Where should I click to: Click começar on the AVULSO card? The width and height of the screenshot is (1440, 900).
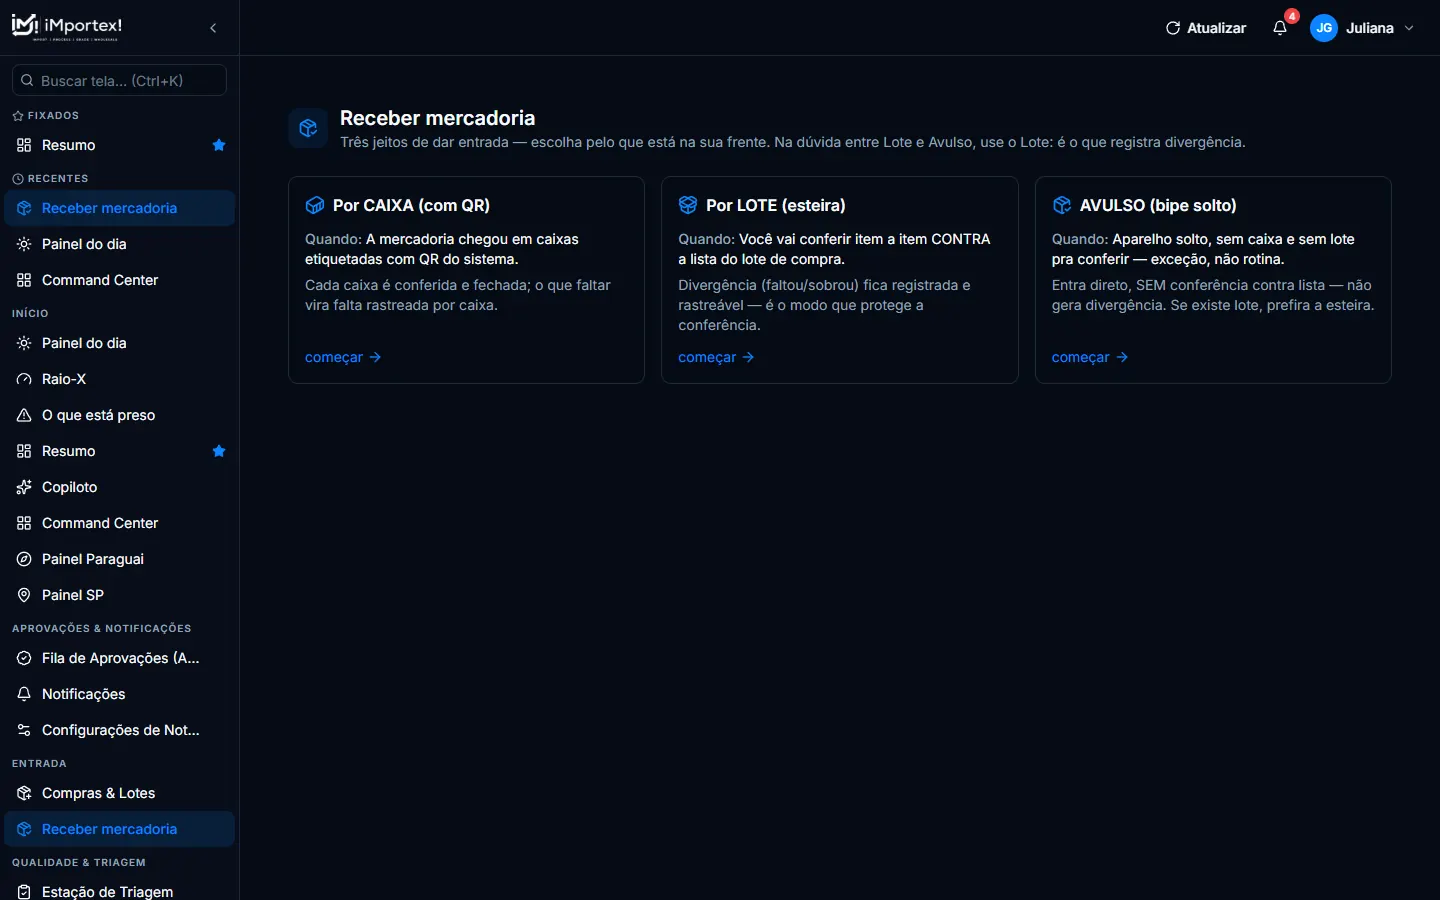click(x=1090, y=357)
